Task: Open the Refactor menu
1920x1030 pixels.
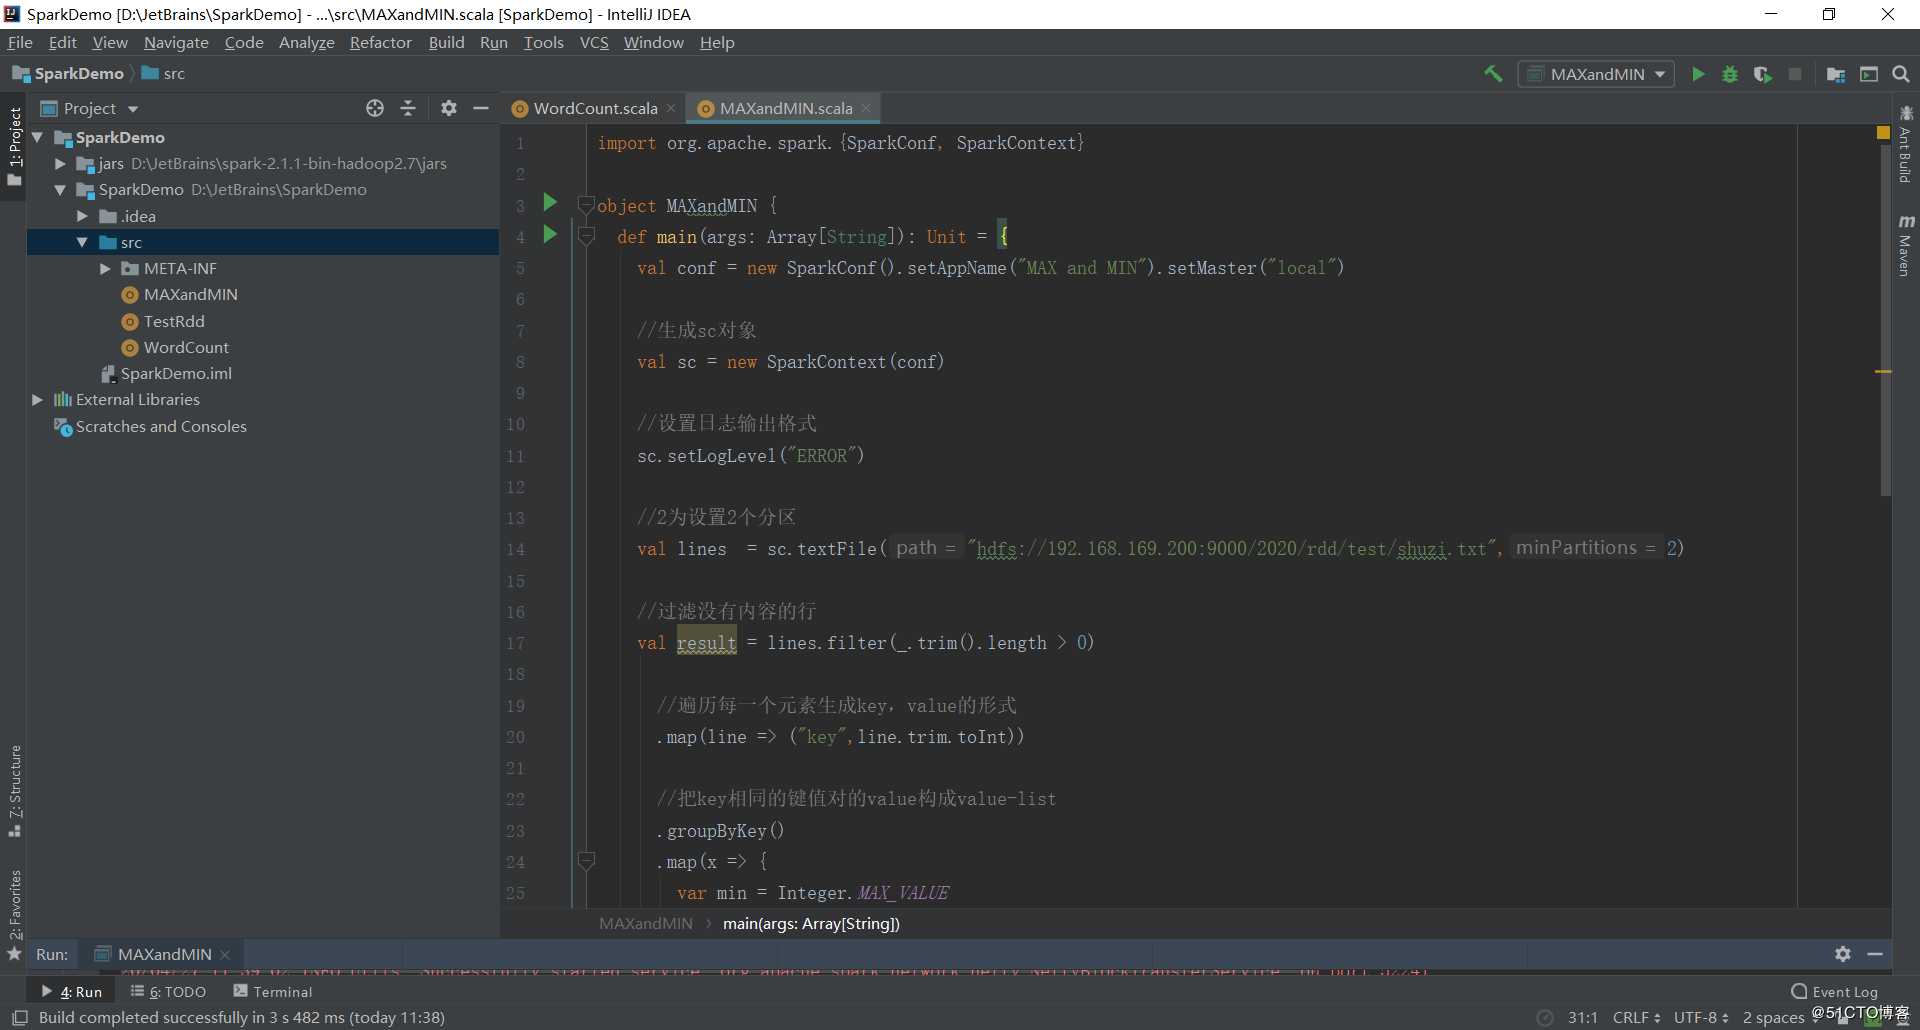Action: tap(380, 42)
